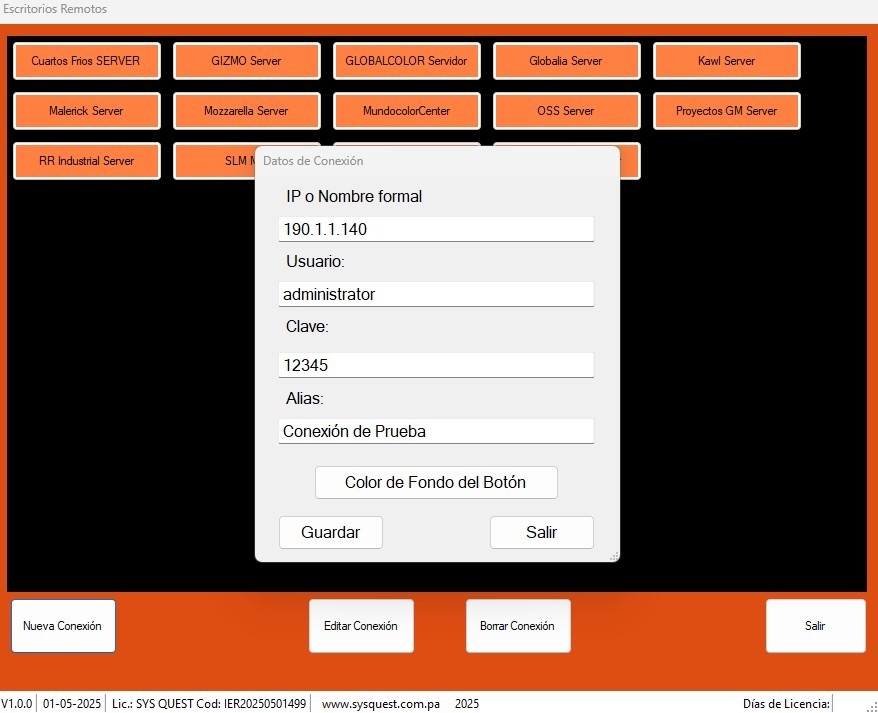Open the Cuartos Frios SERVER connection
Screen dimensions: 878x713
click(86, 61)
